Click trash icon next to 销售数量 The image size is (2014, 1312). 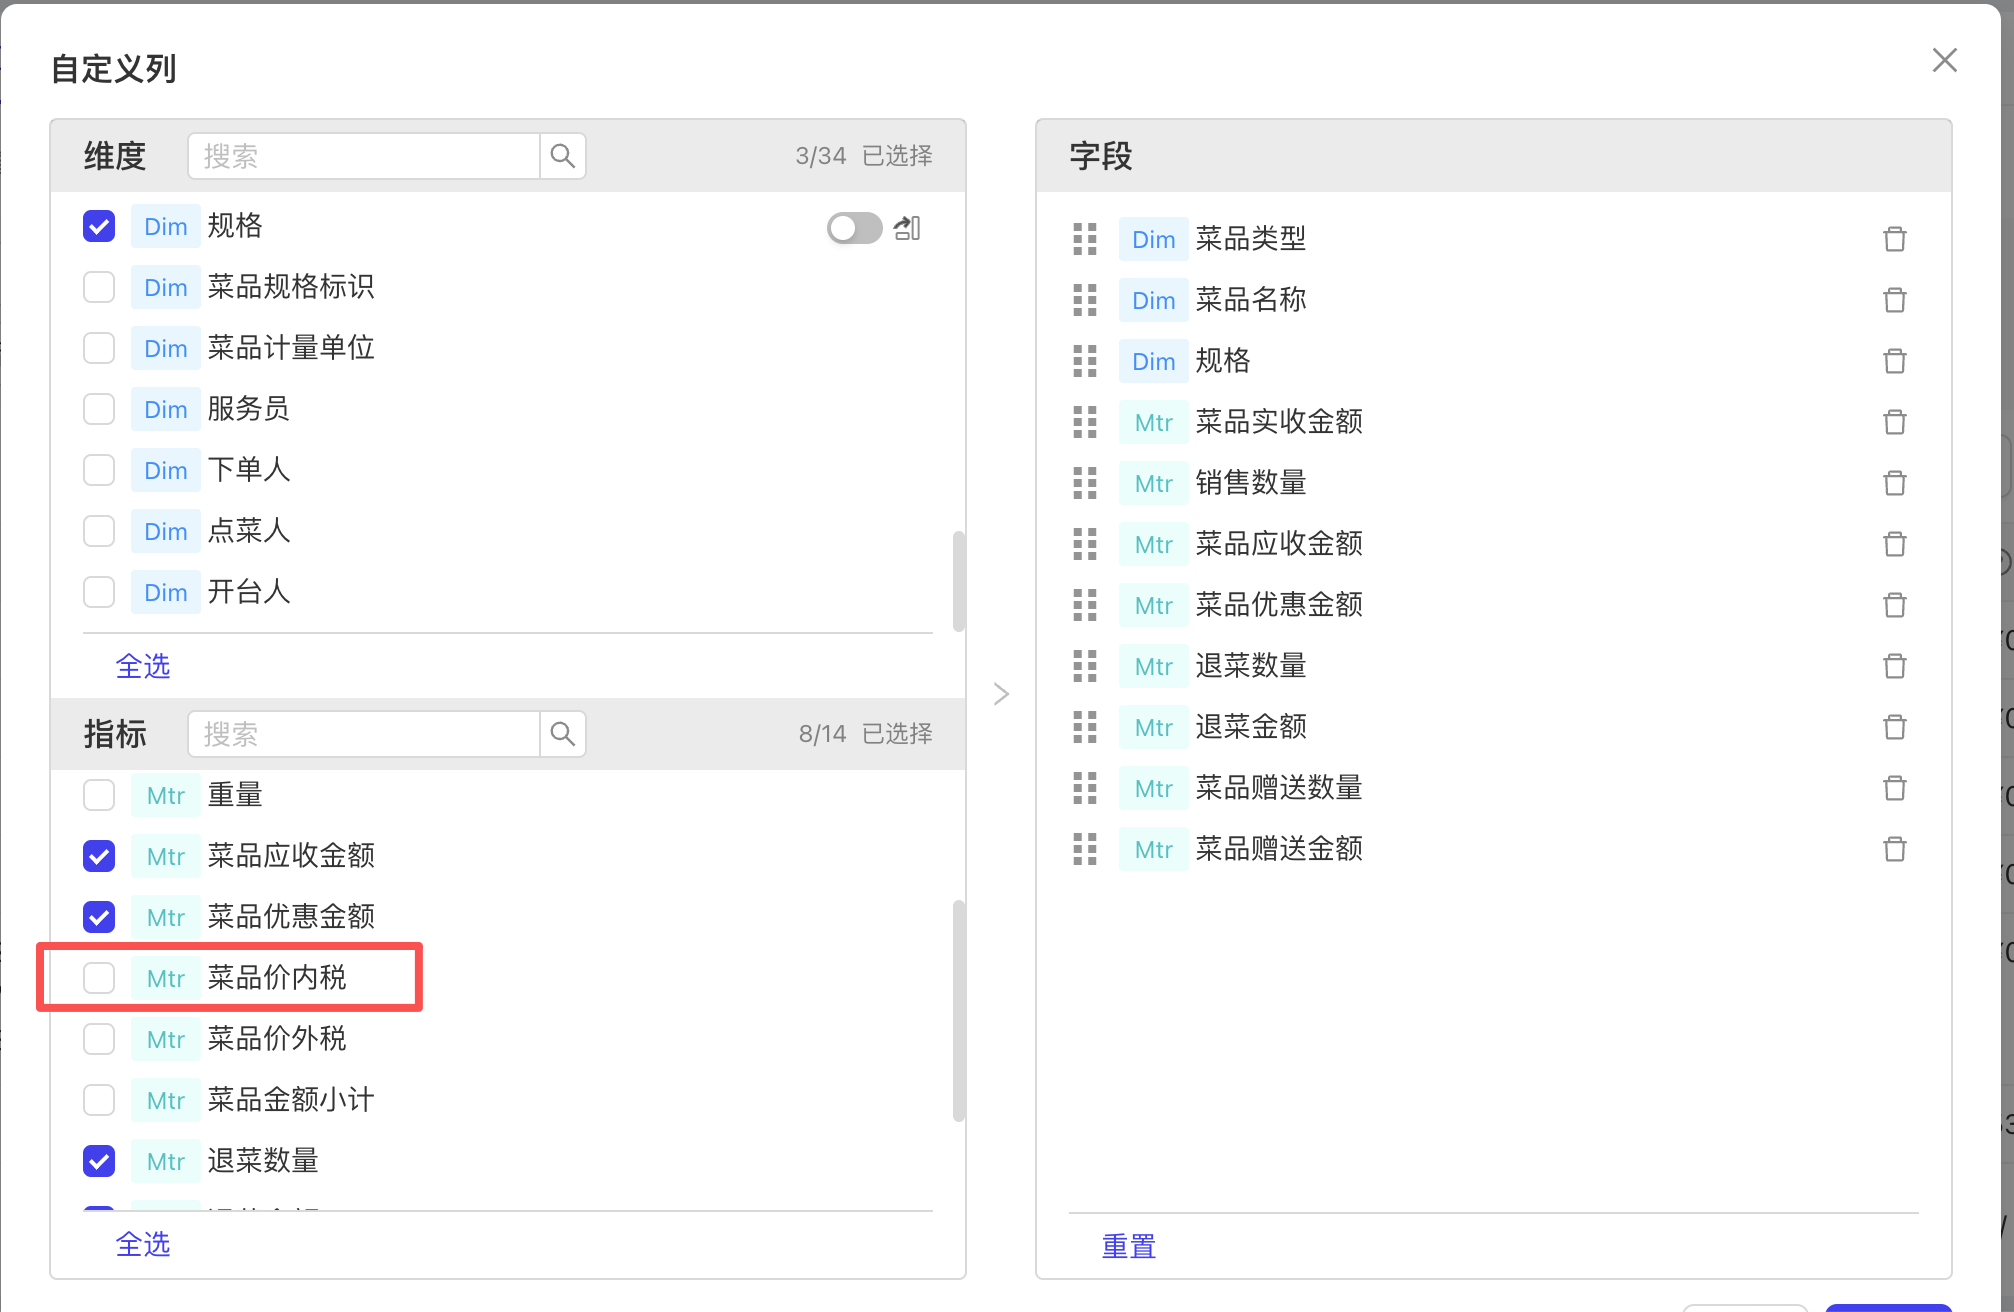[1894, 483]
